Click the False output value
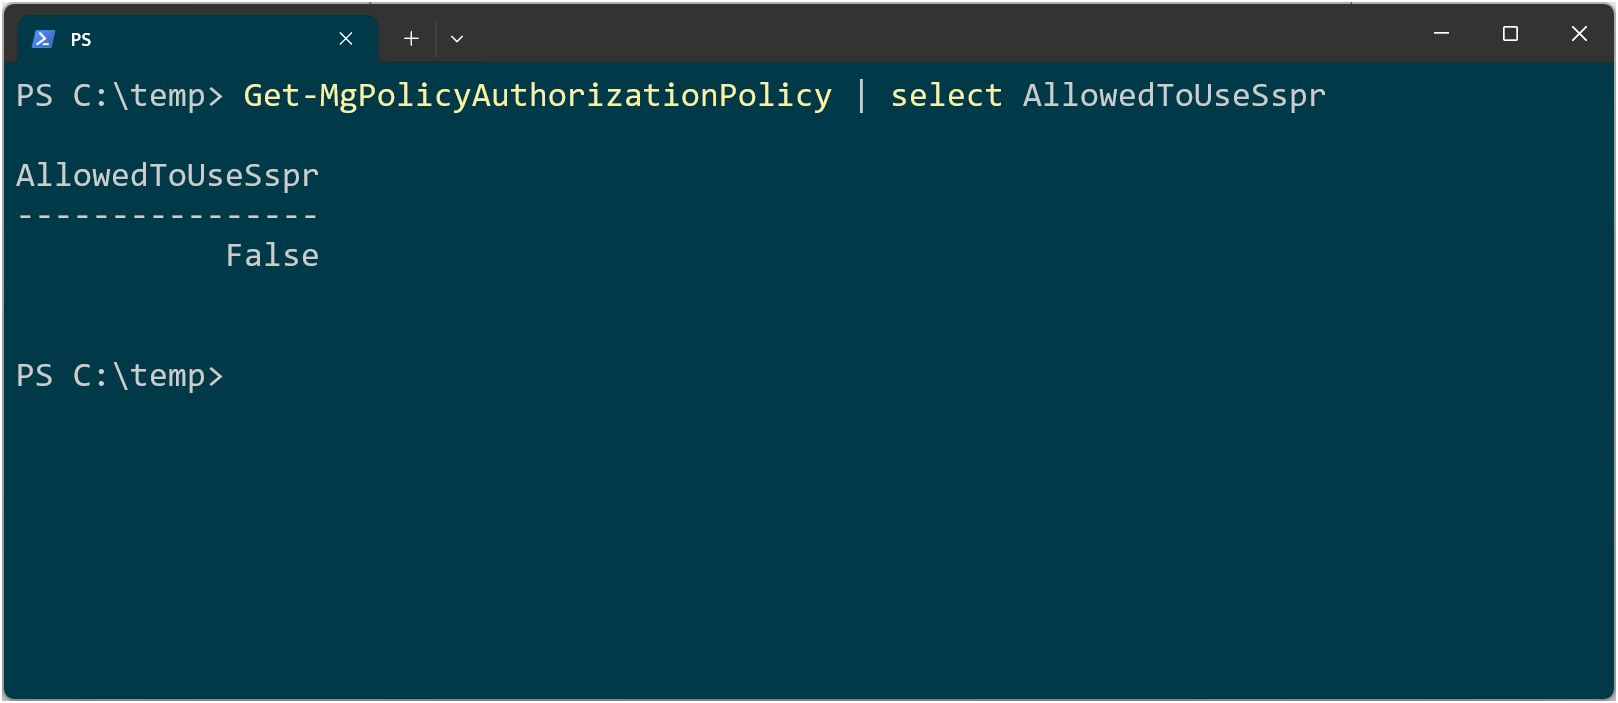The width and height of the screenshot is (1618, 703). (272, 256)
